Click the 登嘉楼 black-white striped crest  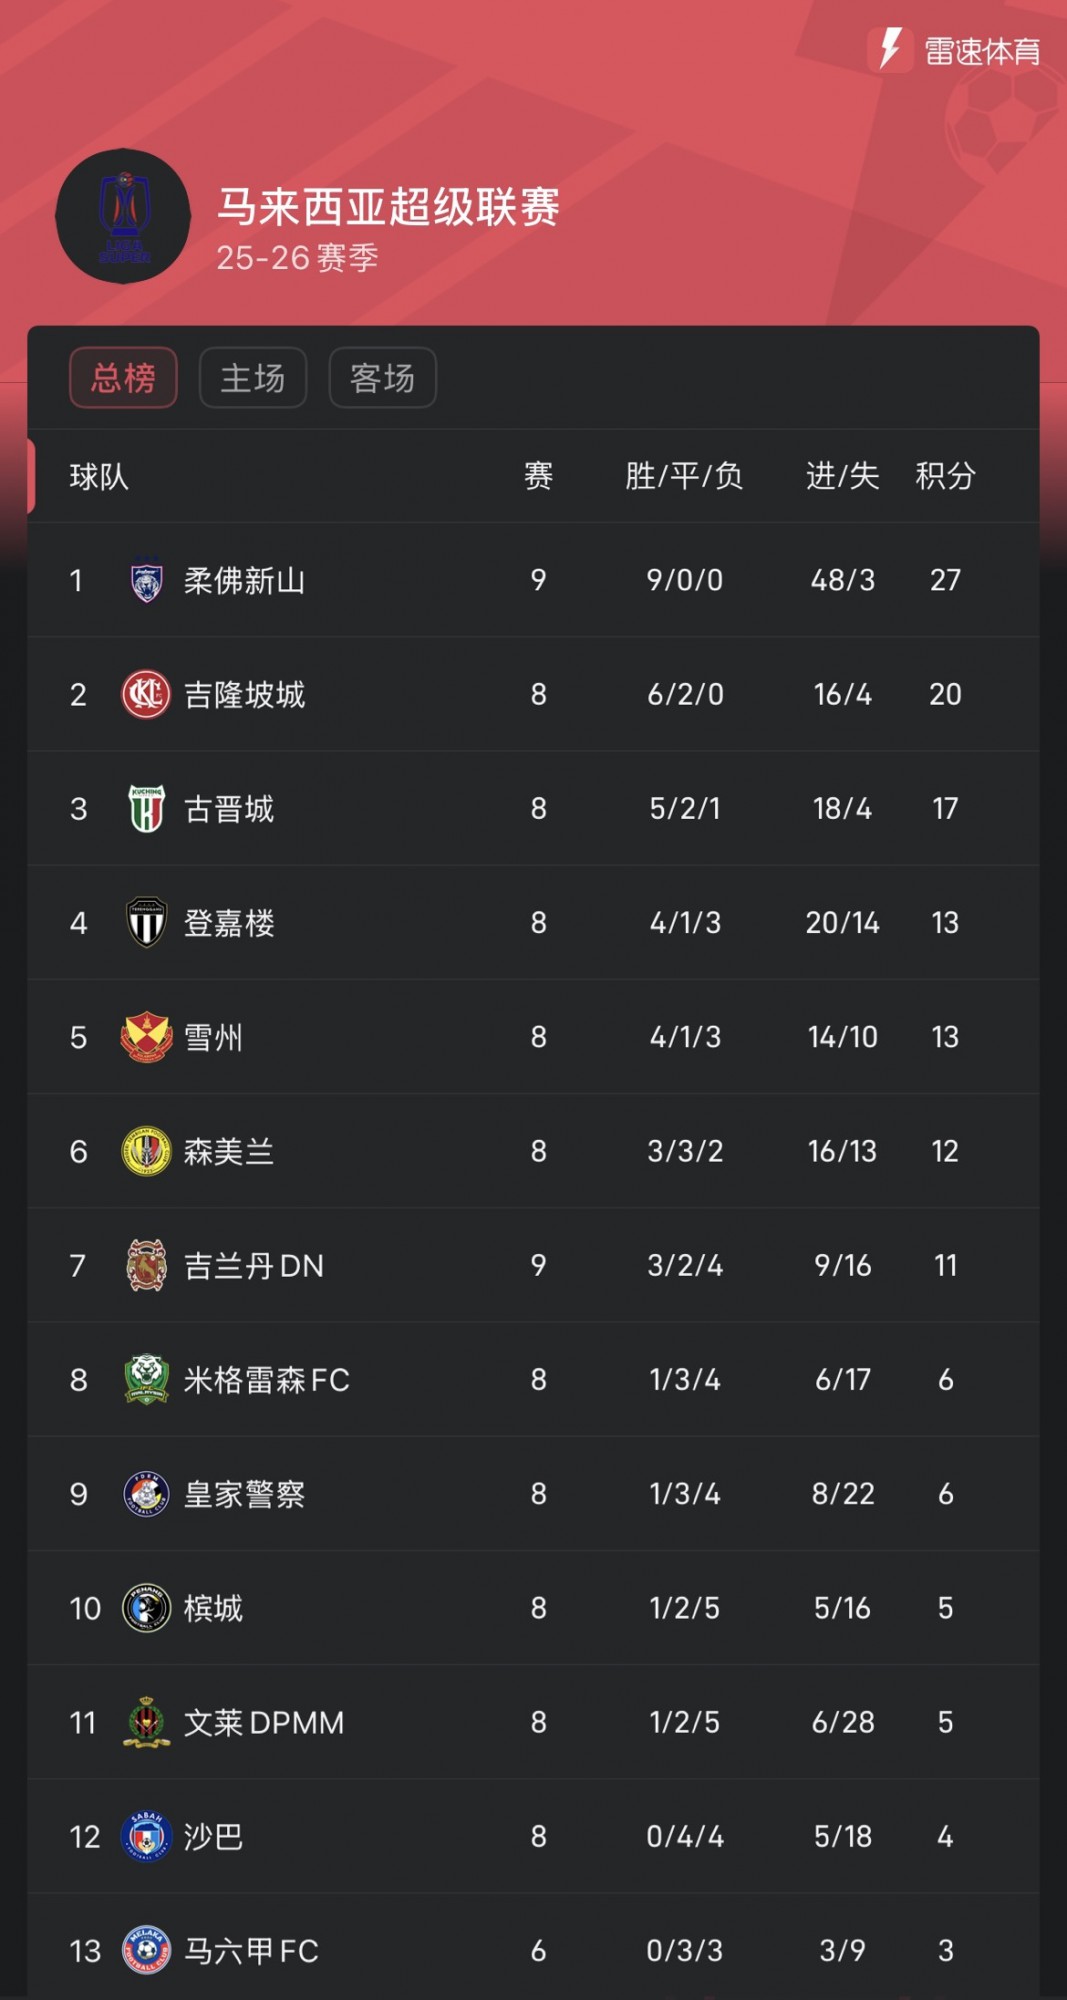coord(146,923)
